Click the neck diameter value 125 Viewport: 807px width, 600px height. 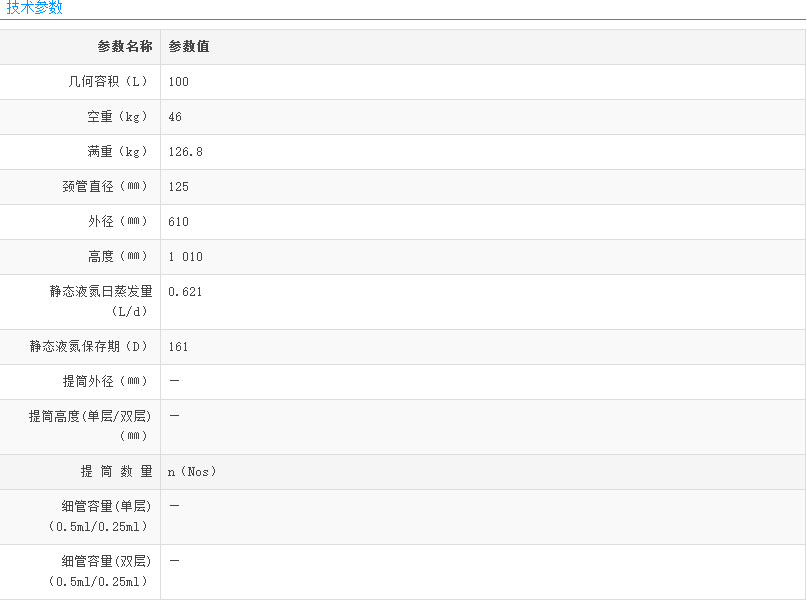click(x=179, y=187)
